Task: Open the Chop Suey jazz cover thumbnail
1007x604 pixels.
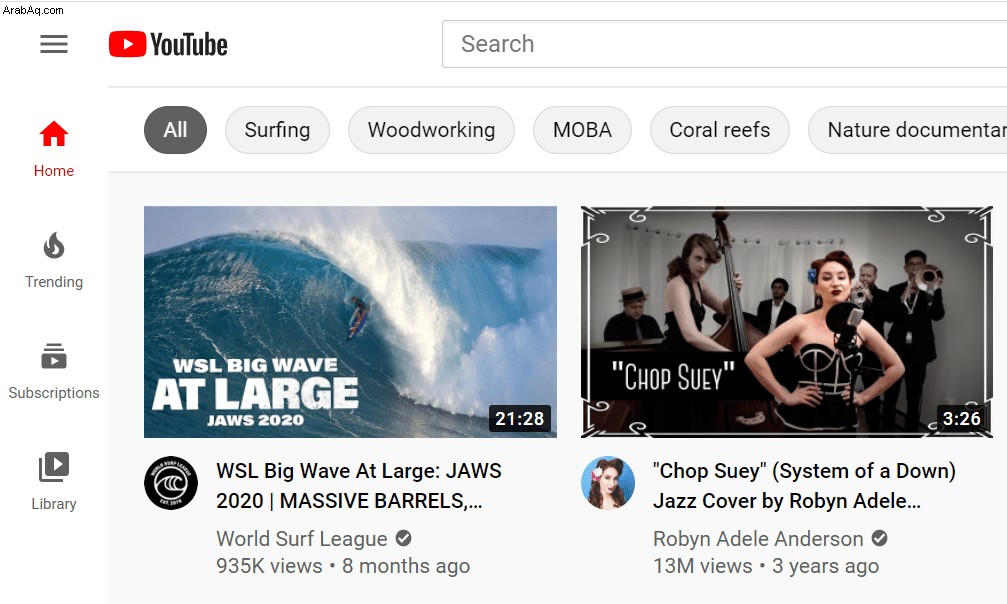Action: coord(787,322)
